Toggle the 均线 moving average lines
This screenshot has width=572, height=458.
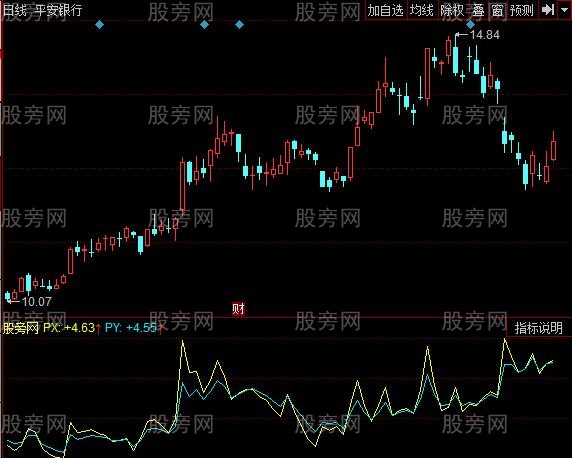(x=421, y=10)
